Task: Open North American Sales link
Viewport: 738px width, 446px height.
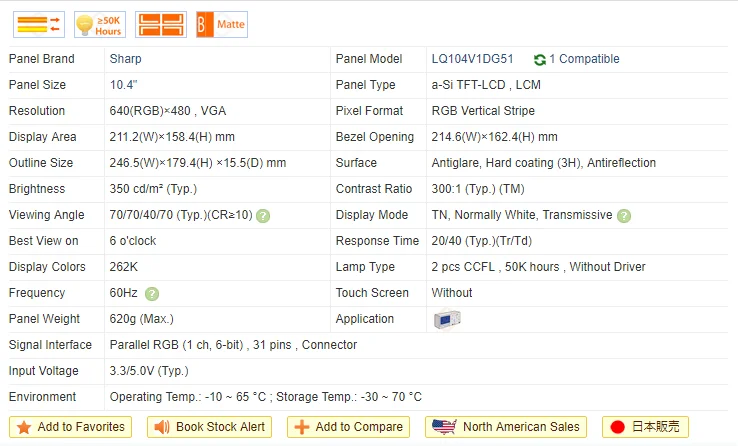Action: 506,427
